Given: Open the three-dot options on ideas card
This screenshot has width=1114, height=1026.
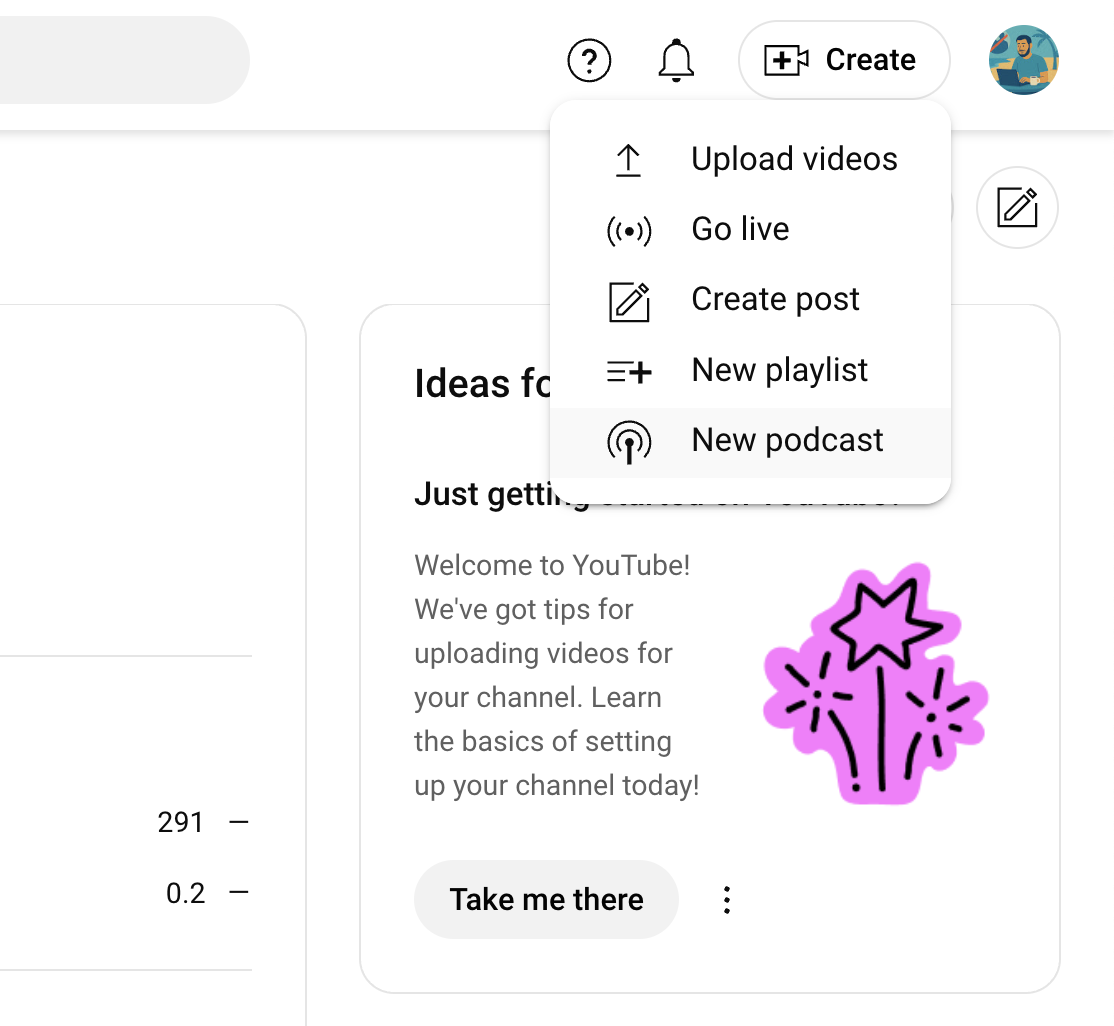Looking at the screenshot, I should [726, 900].
